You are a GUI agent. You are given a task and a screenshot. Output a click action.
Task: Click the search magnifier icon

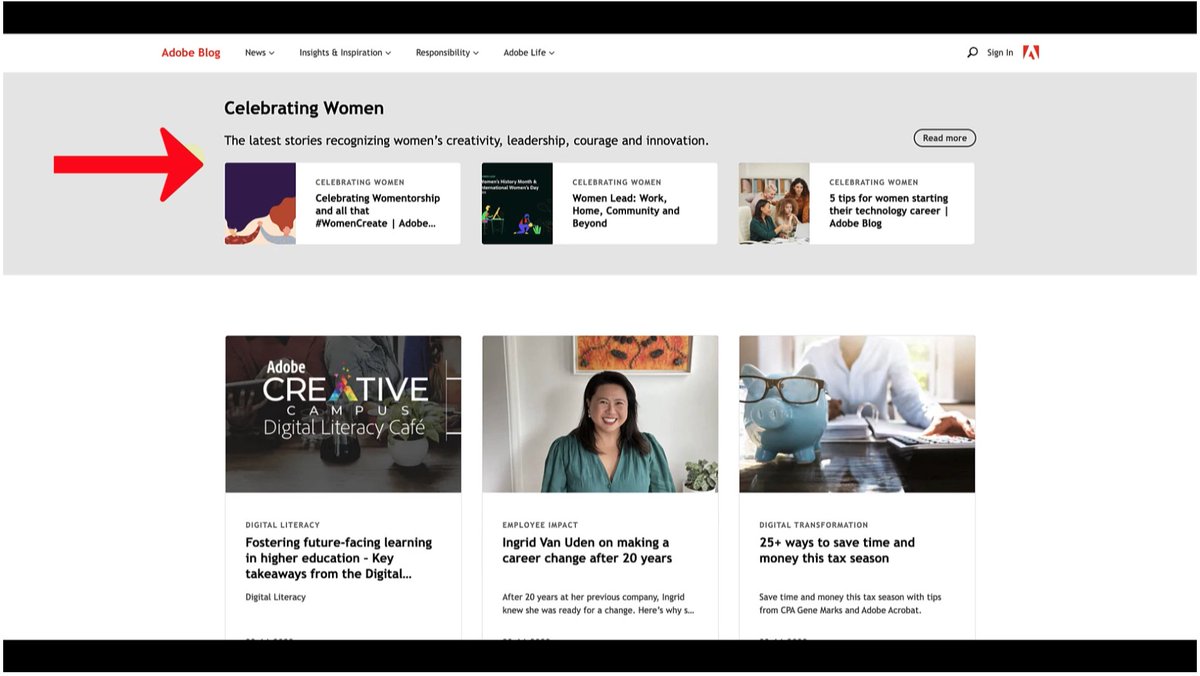(x=972, y=52)
